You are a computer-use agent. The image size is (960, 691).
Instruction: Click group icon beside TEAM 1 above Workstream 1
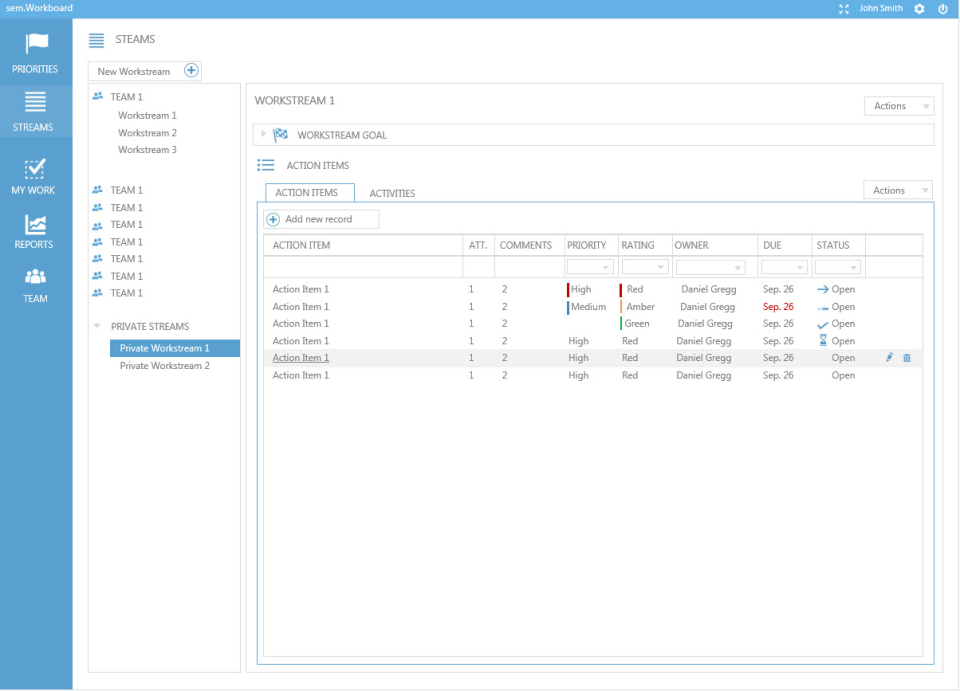tap(97, 96)
